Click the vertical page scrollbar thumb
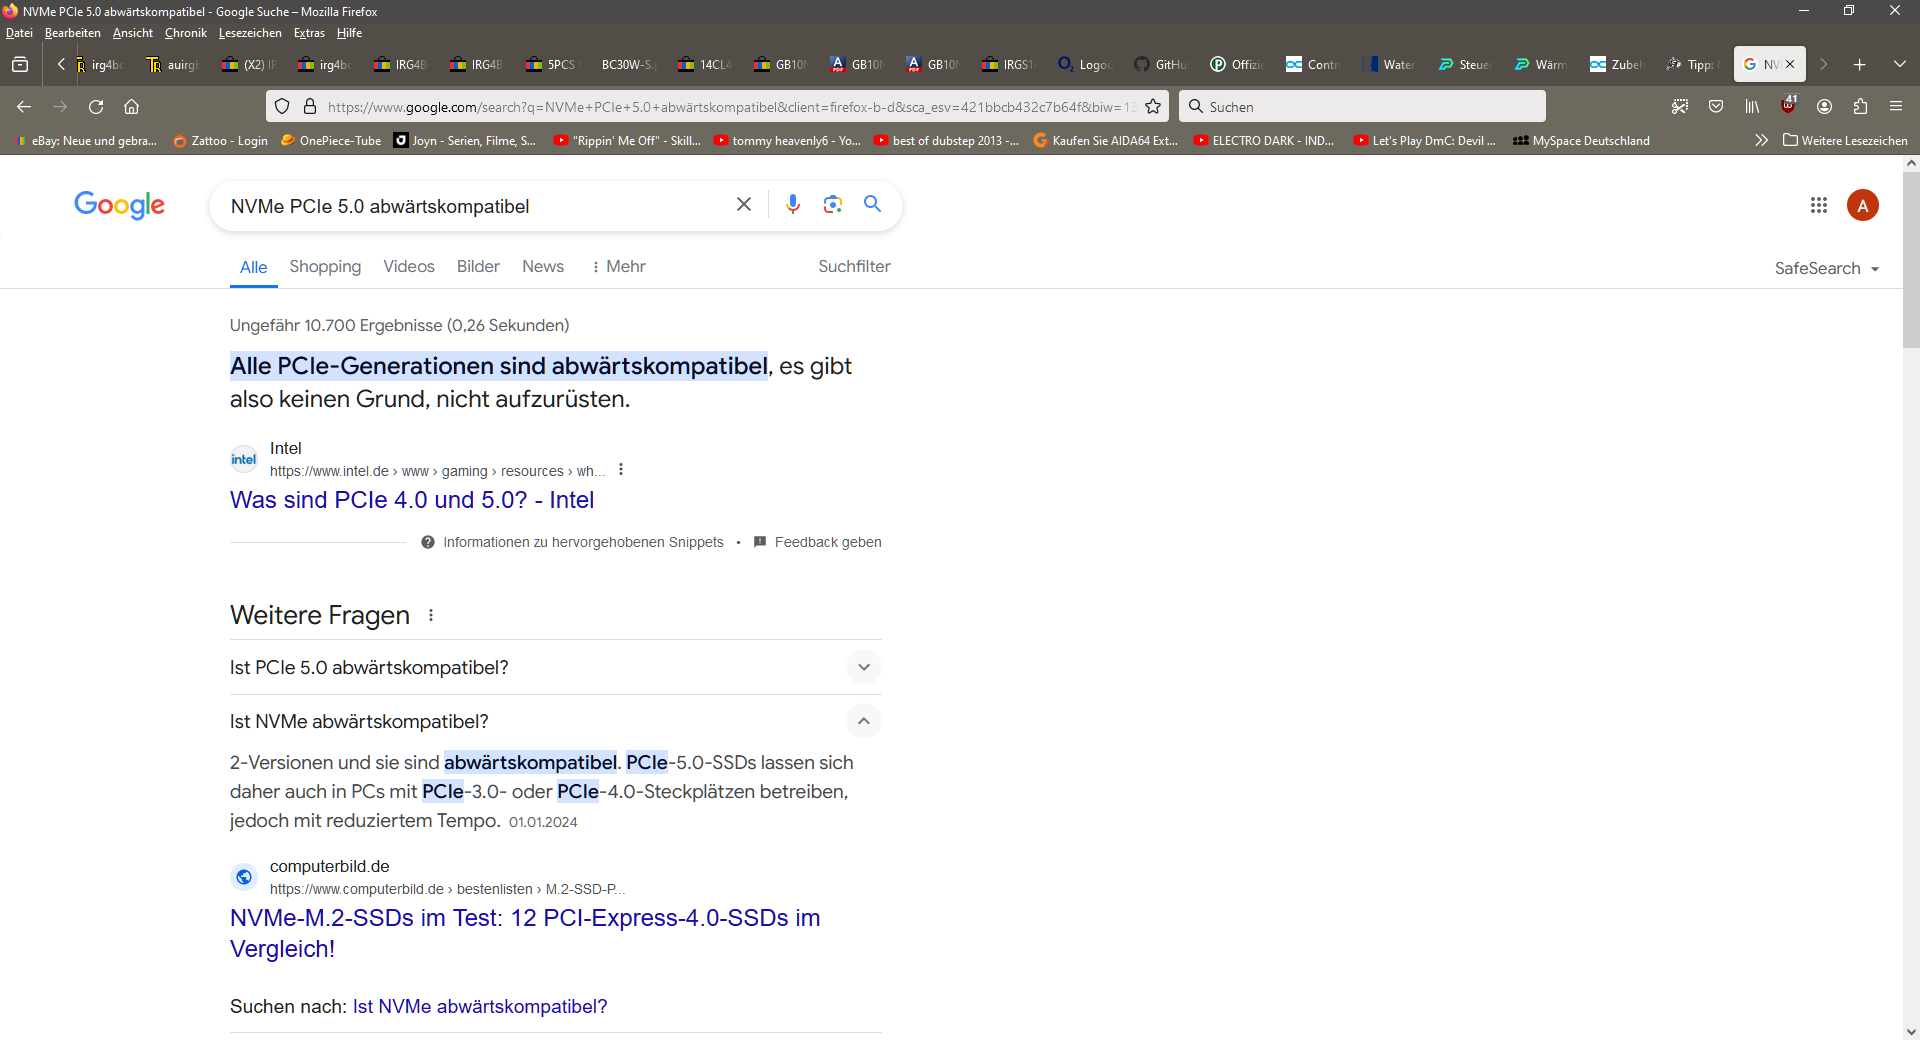The width and height of the screenshot is (1920, 1040). [x=1911, y=260]
